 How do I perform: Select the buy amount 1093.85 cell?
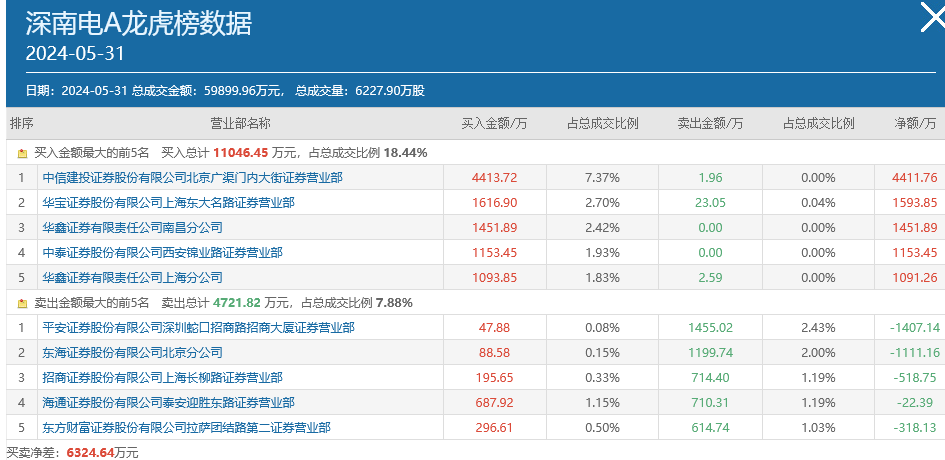tap(494, 277)
